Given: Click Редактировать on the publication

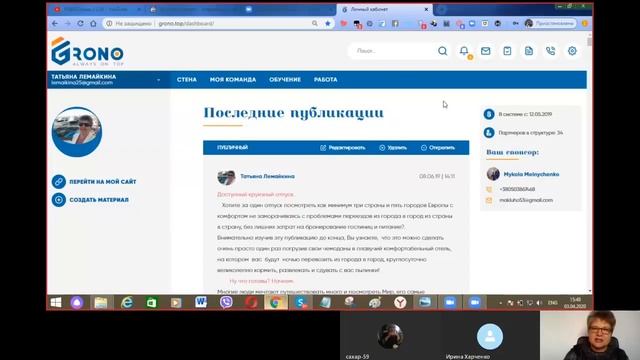Looking at the screenshot, I should click(x=342, y=148).
